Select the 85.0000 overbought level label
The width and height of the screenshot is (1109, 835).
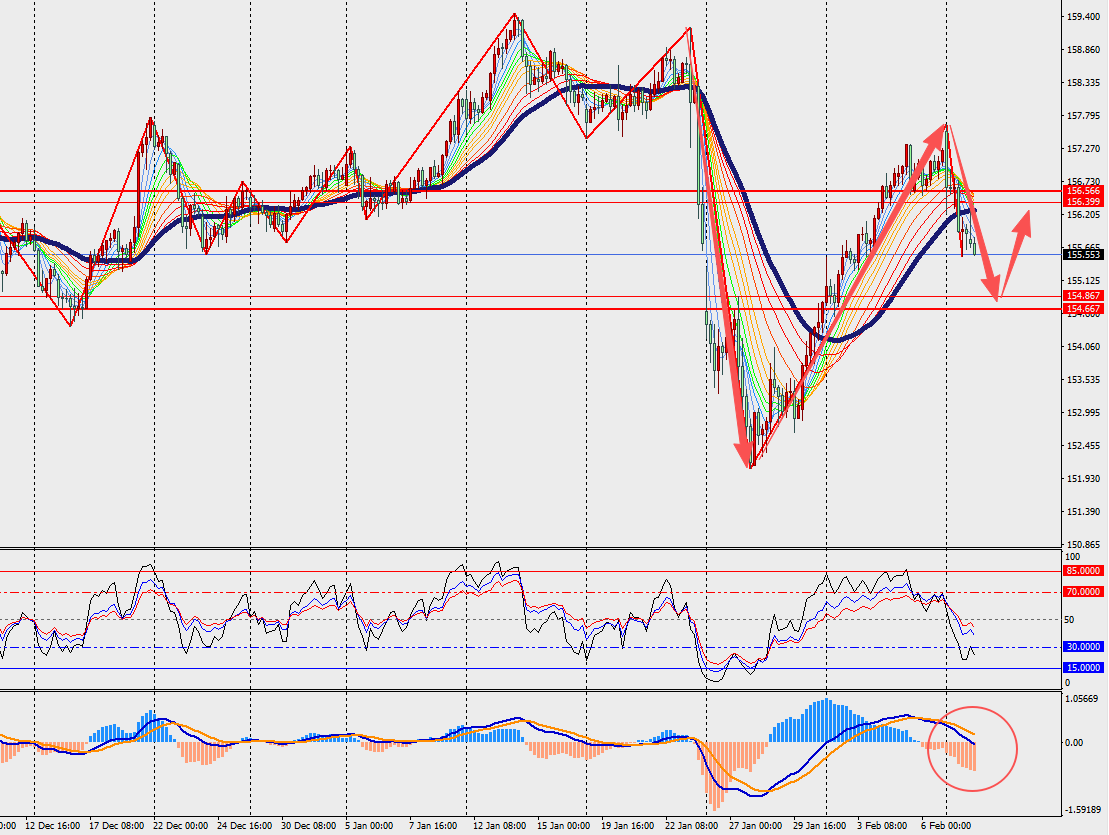click(x=1084, y=571)
